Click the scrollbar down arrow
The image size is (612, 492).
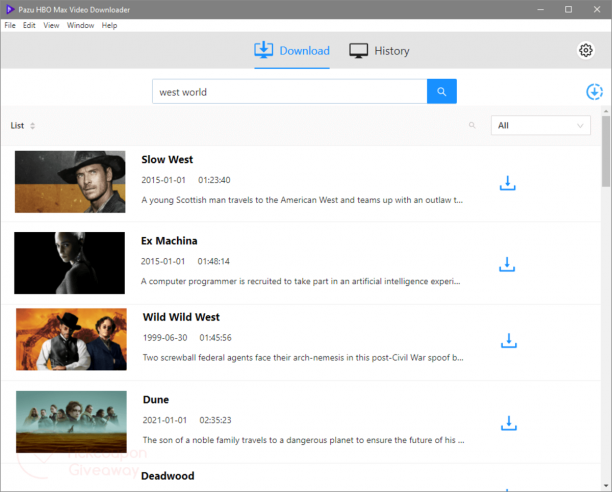click(606, 486)
